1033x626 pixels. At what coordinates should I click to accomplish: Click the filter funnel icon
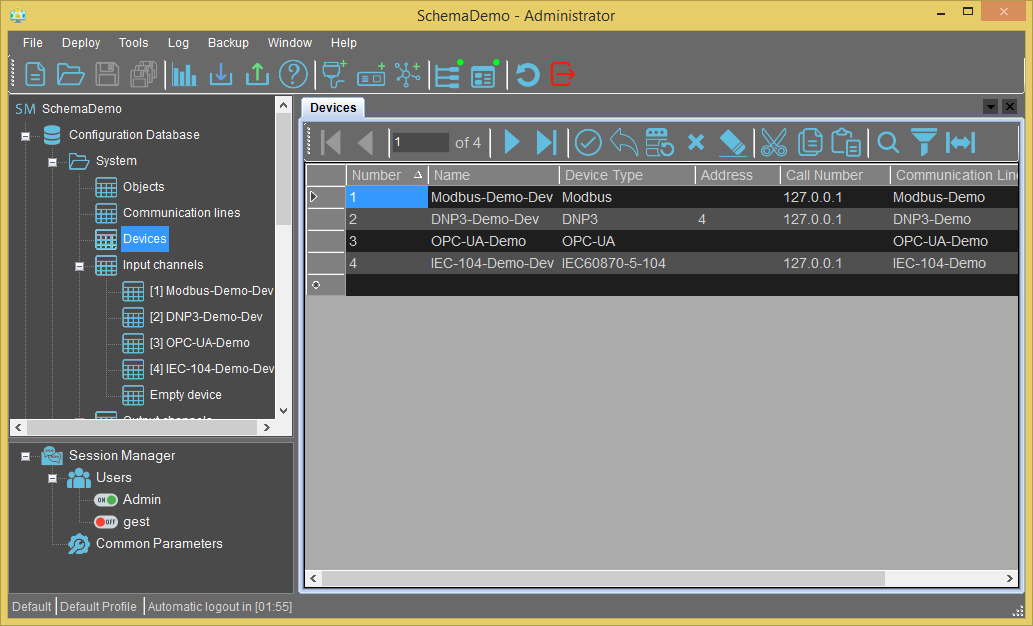(x=924, y=142)
